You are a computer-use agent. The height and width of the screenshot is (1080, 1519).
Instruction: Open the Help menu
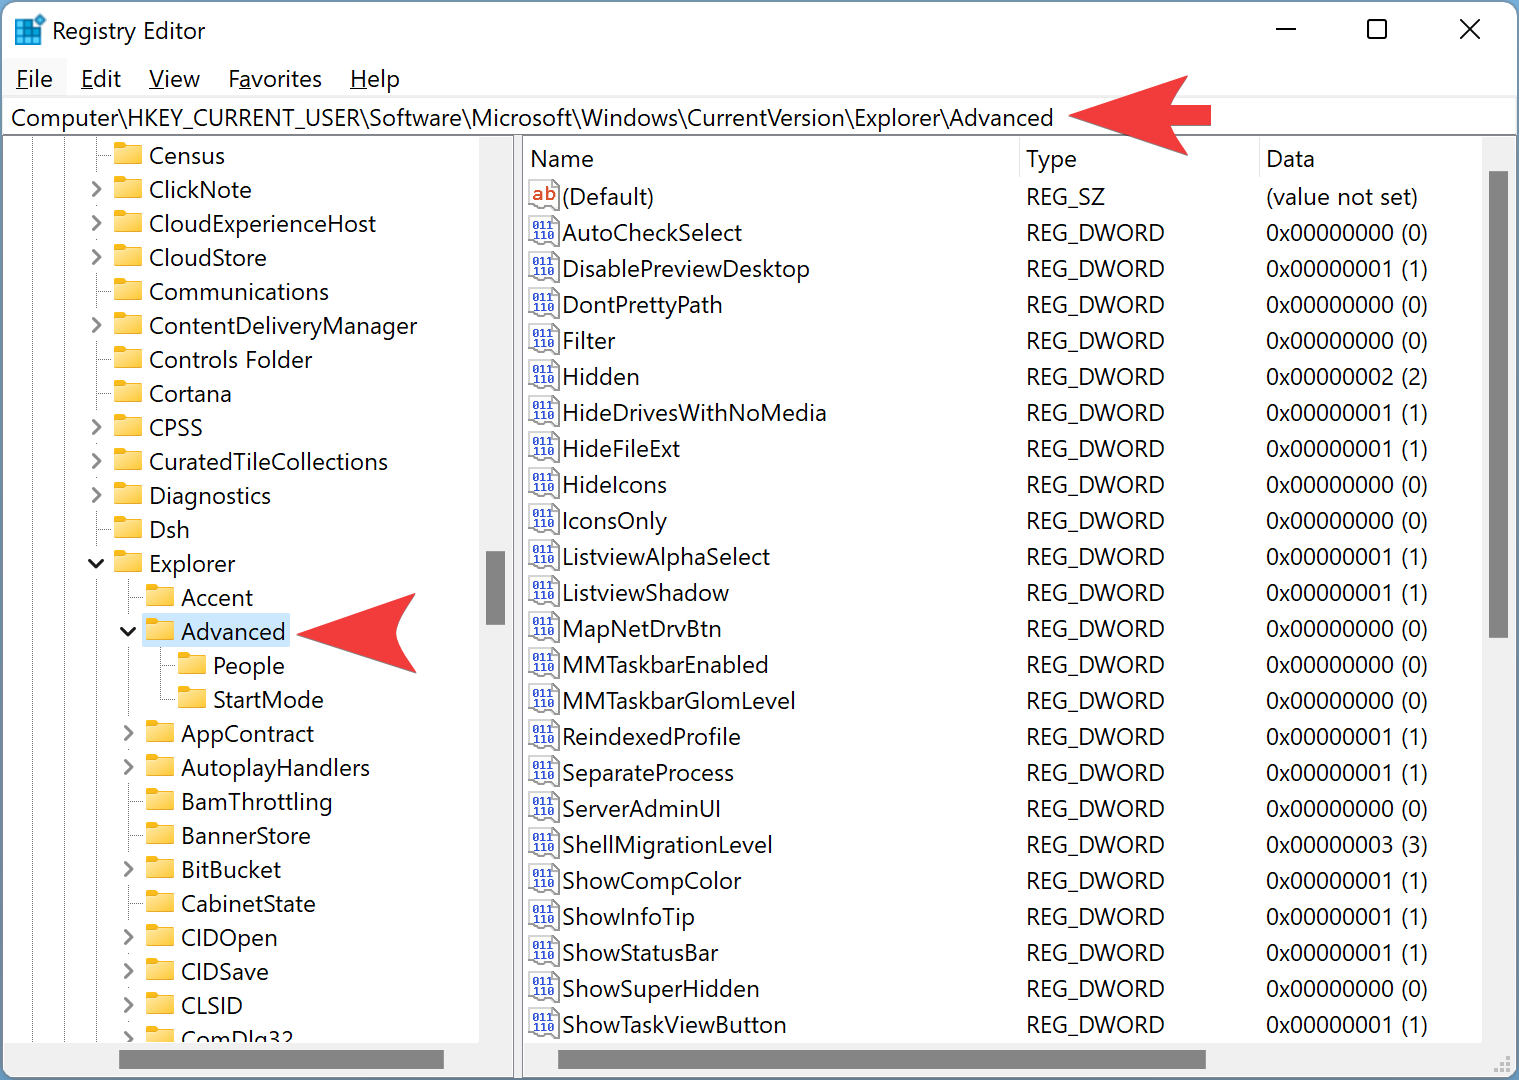tap(375, 79)
